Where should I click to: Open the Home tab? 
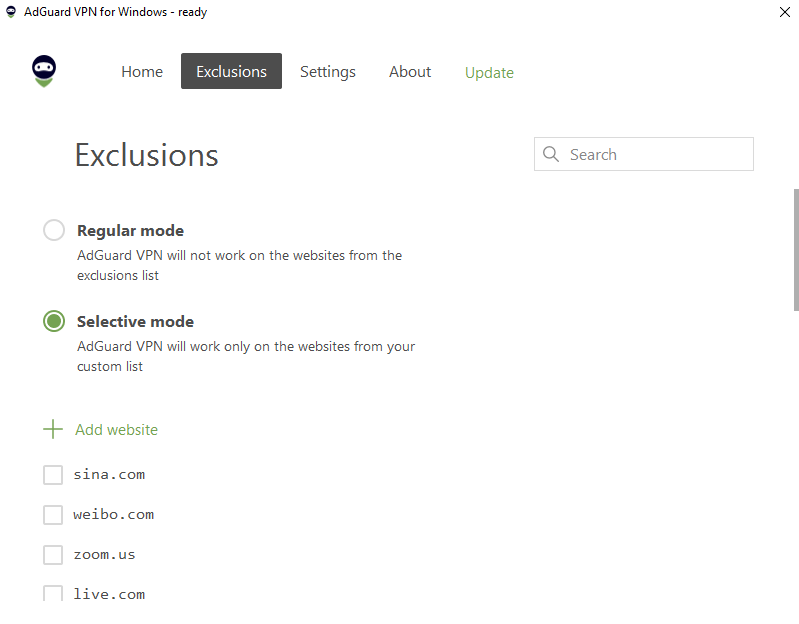tap(142, 71)
